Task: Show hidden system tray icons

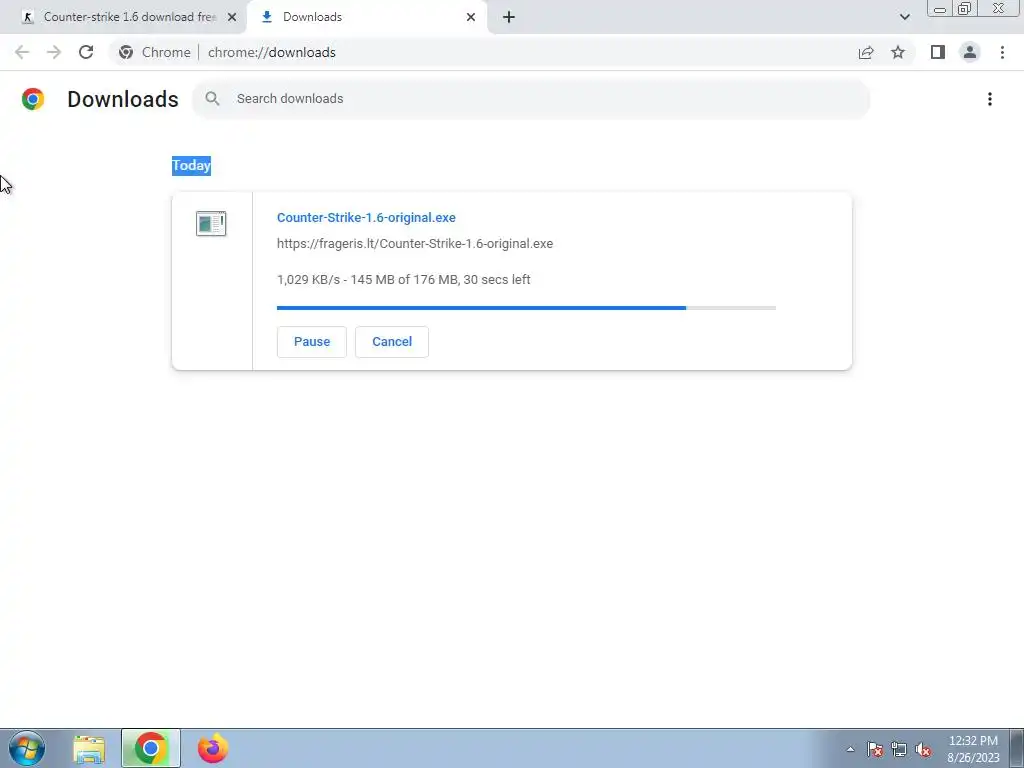Action: tap(850, 749)
